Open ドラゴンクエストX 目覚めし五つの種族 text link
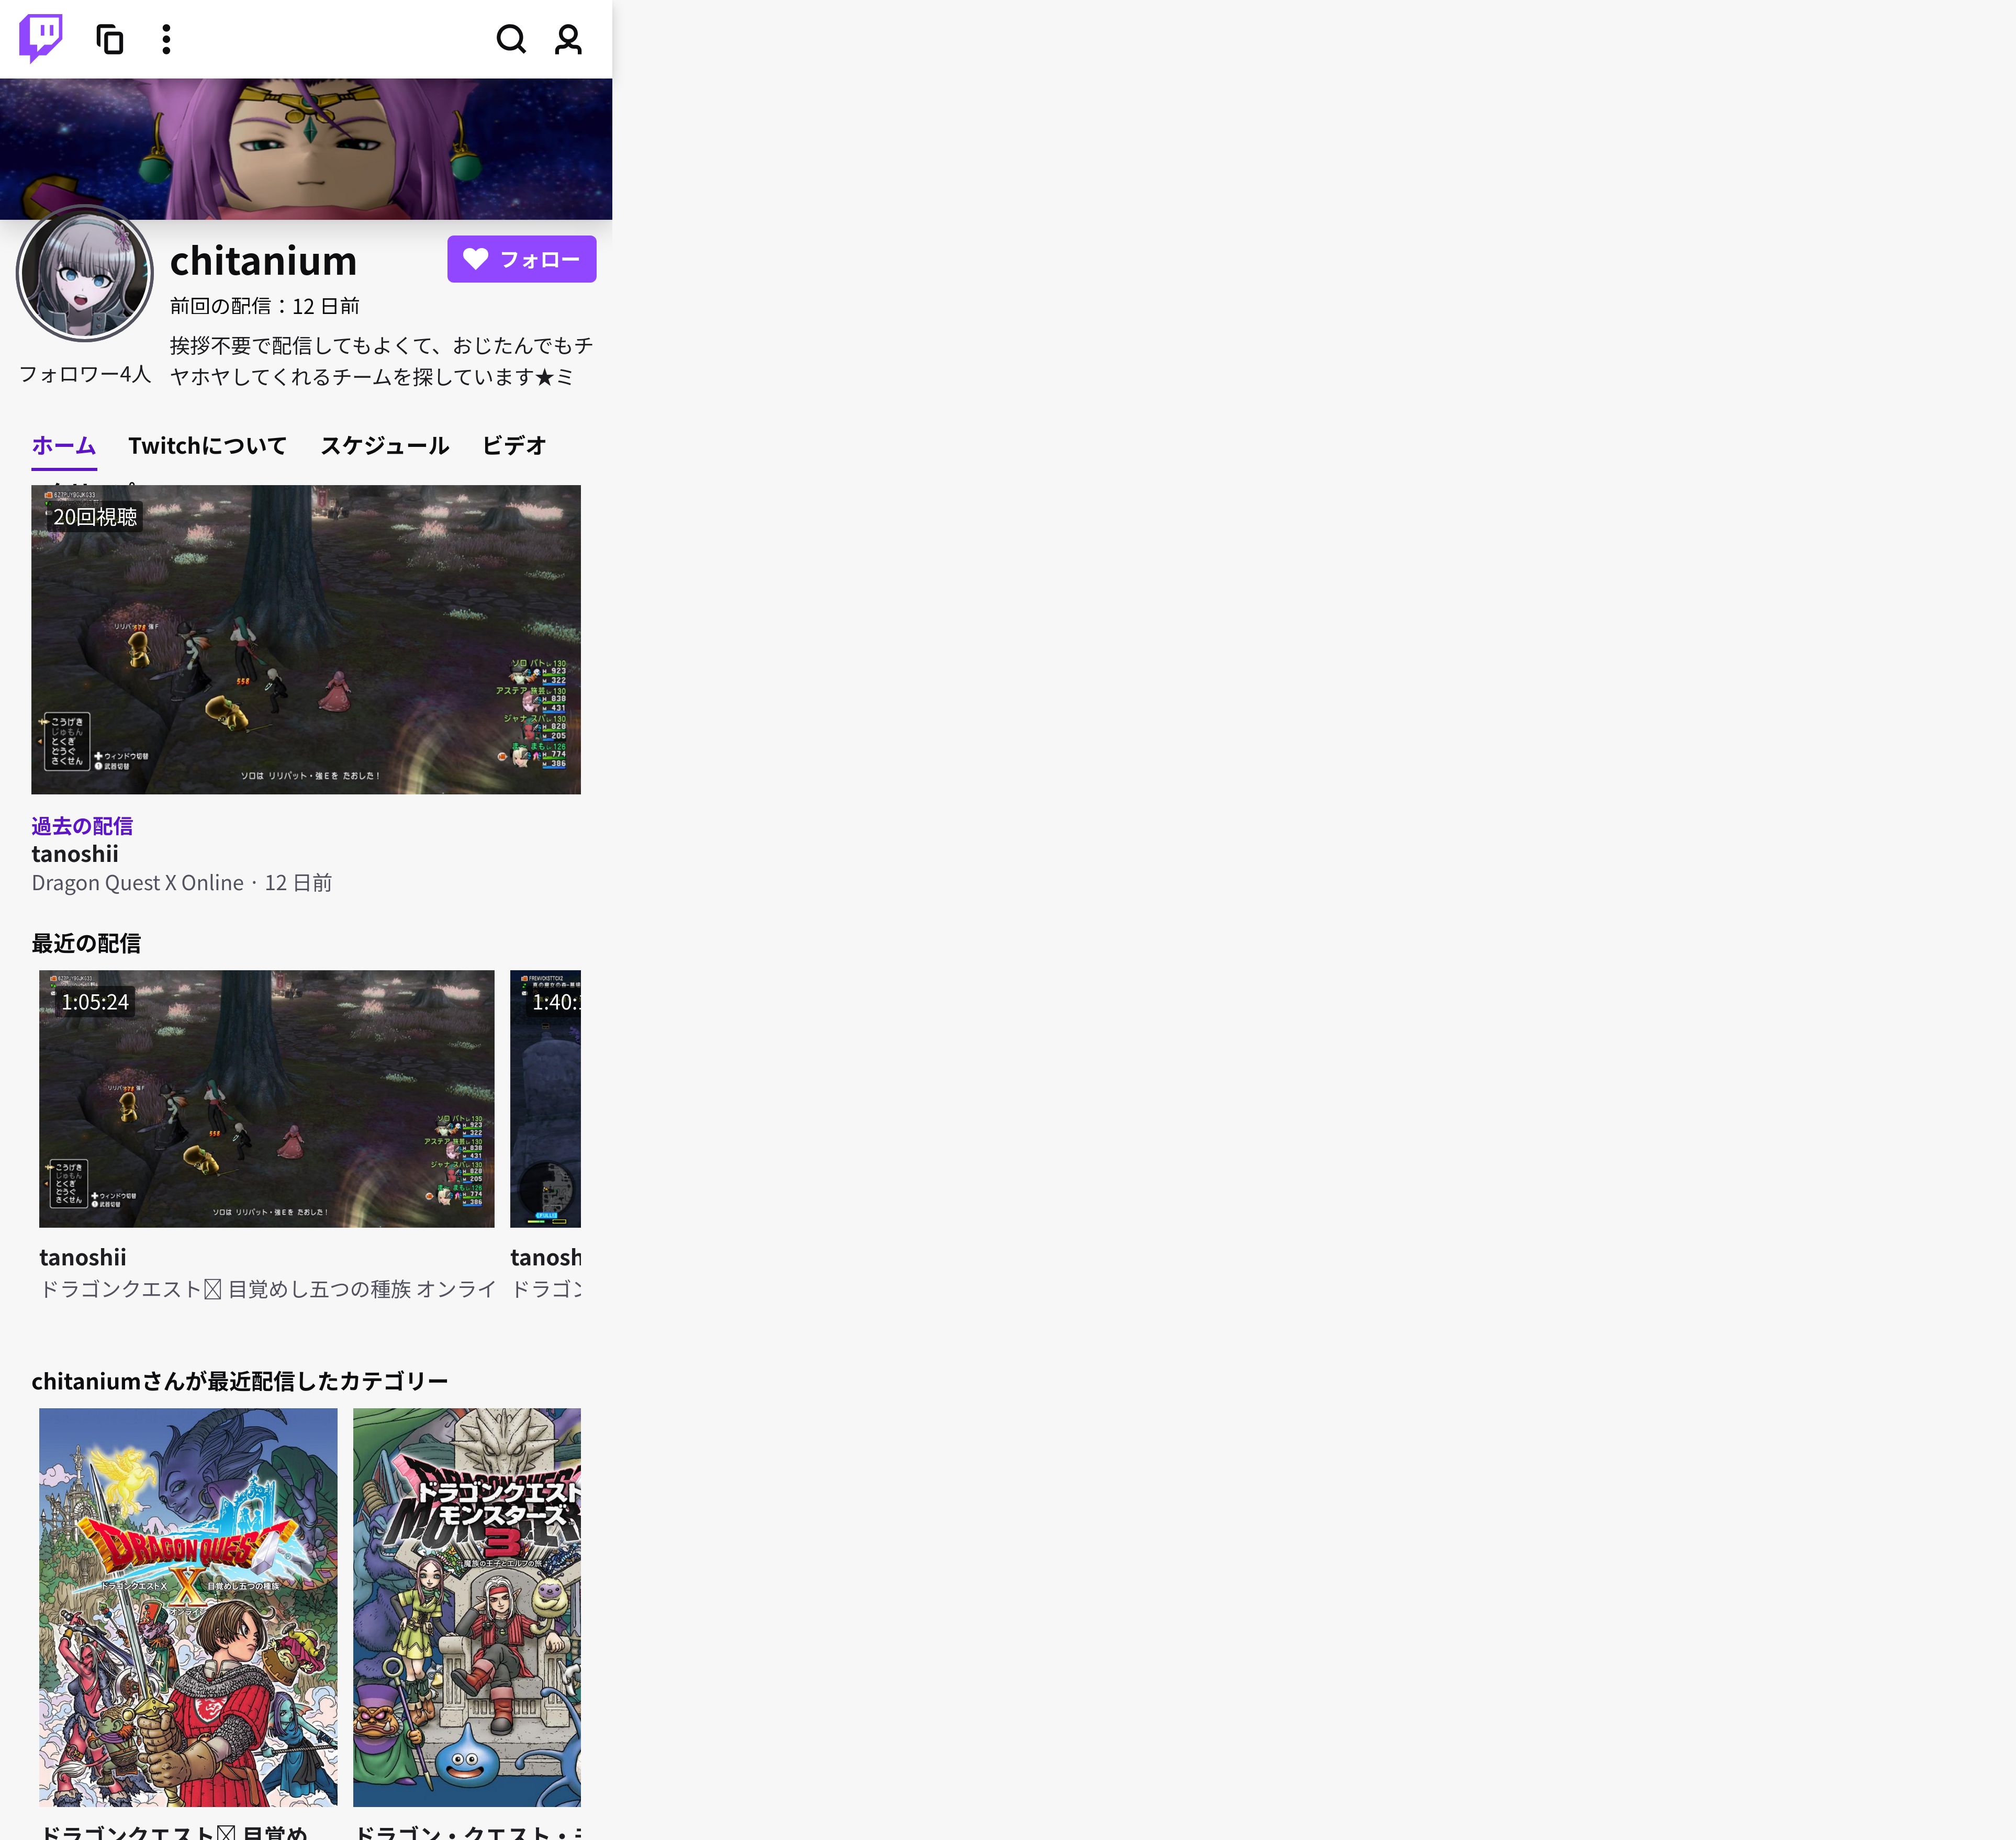 coord(267,1289)
